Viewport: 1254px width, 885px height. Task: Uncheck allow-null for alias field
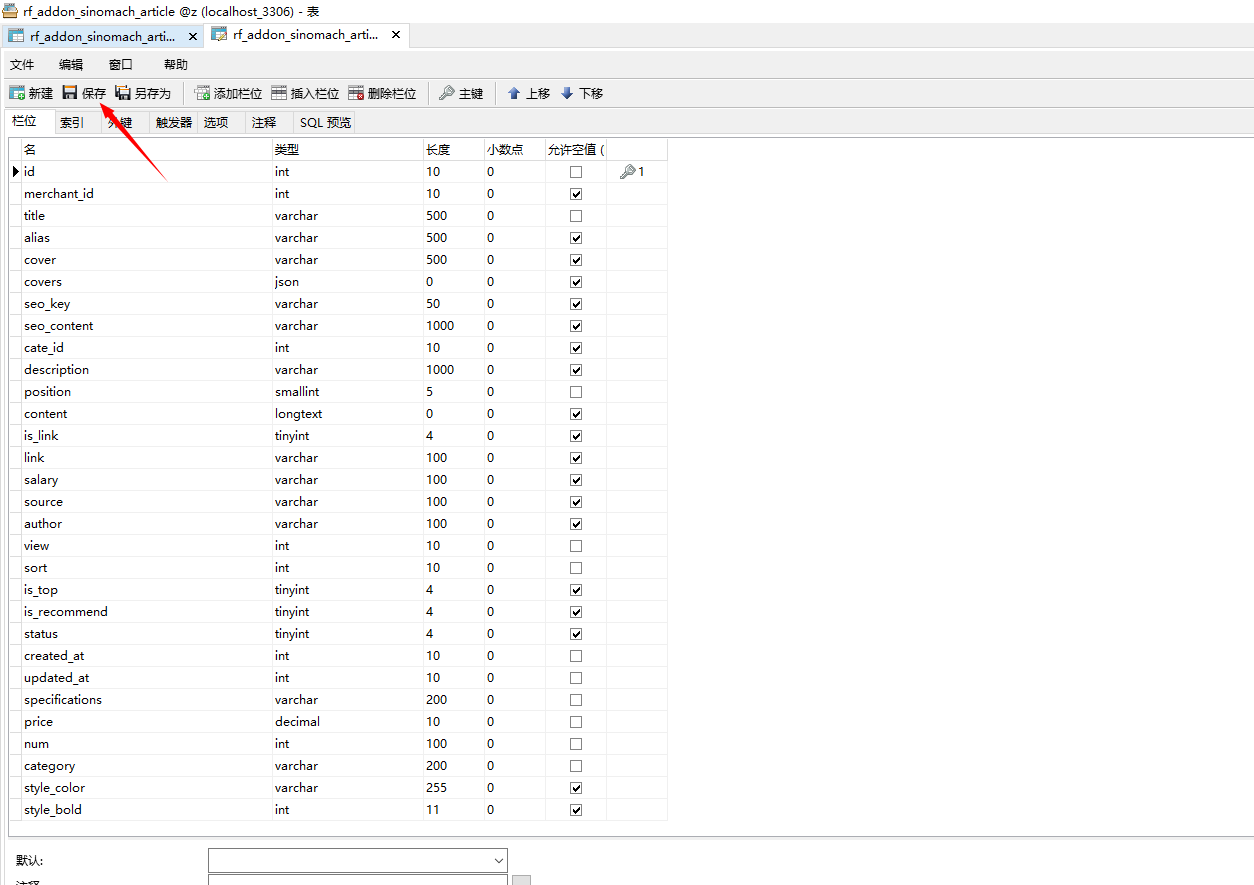tap(576, 238)
